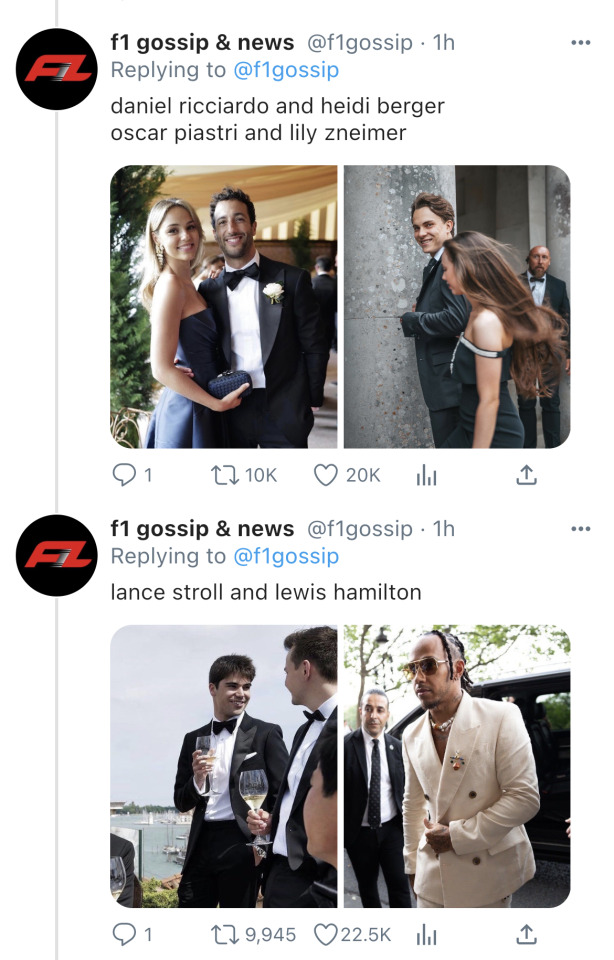Like the Stroll and Hamilton tweet
This screenshot has height=960, width=614.
click(325, 934)
